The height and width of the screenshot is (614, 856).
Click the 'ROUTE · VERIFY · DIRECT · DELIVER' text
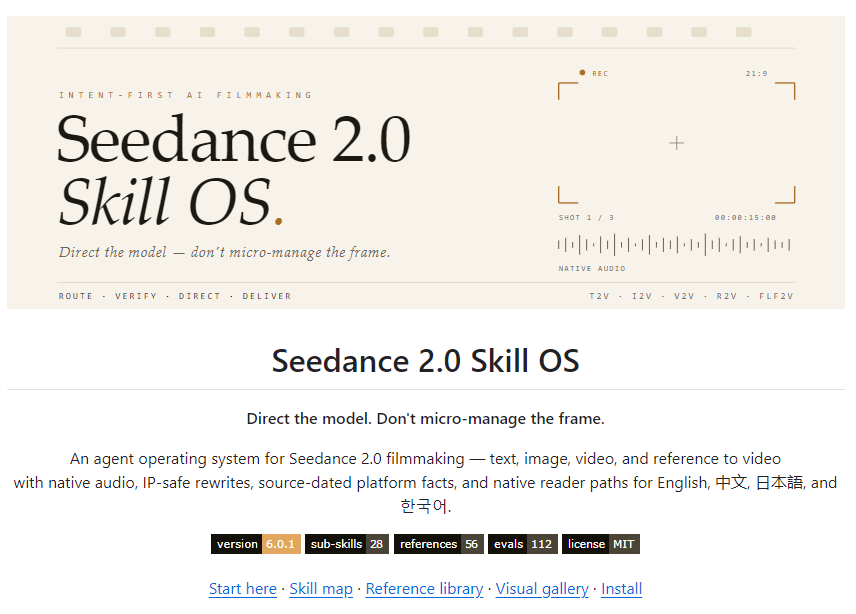point(175,296)
